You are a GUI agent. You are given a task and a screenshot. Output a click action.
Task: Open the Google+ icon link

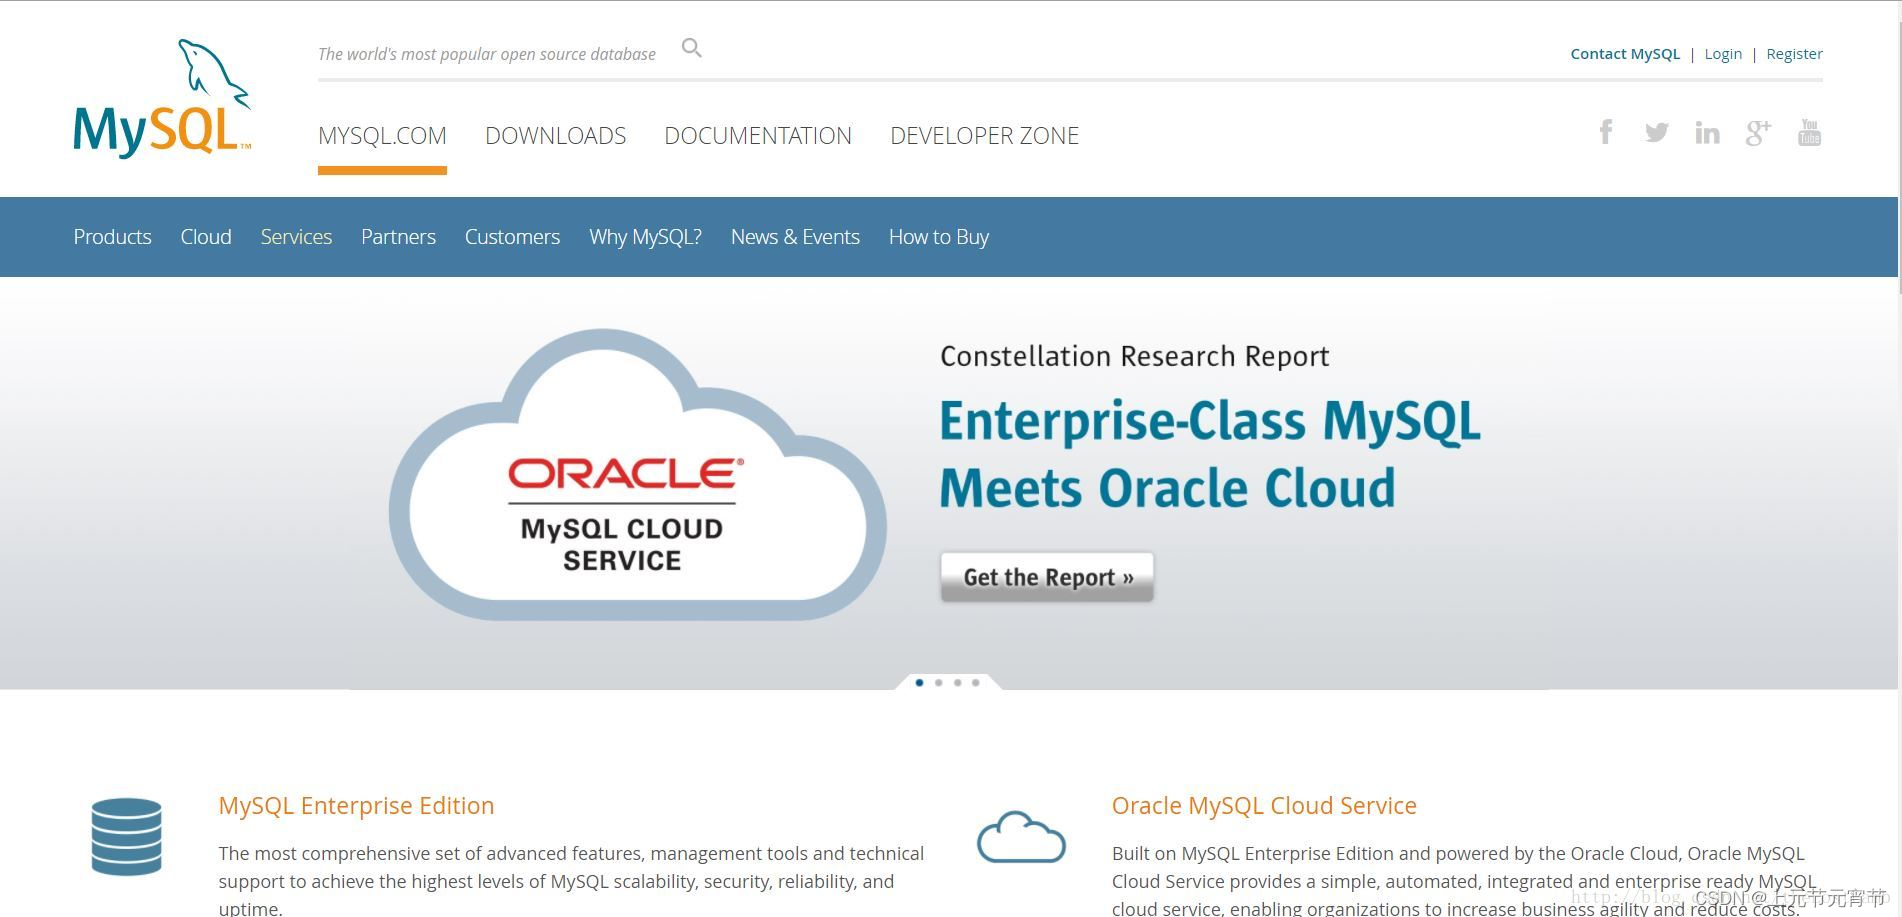tap(1758, 131)
